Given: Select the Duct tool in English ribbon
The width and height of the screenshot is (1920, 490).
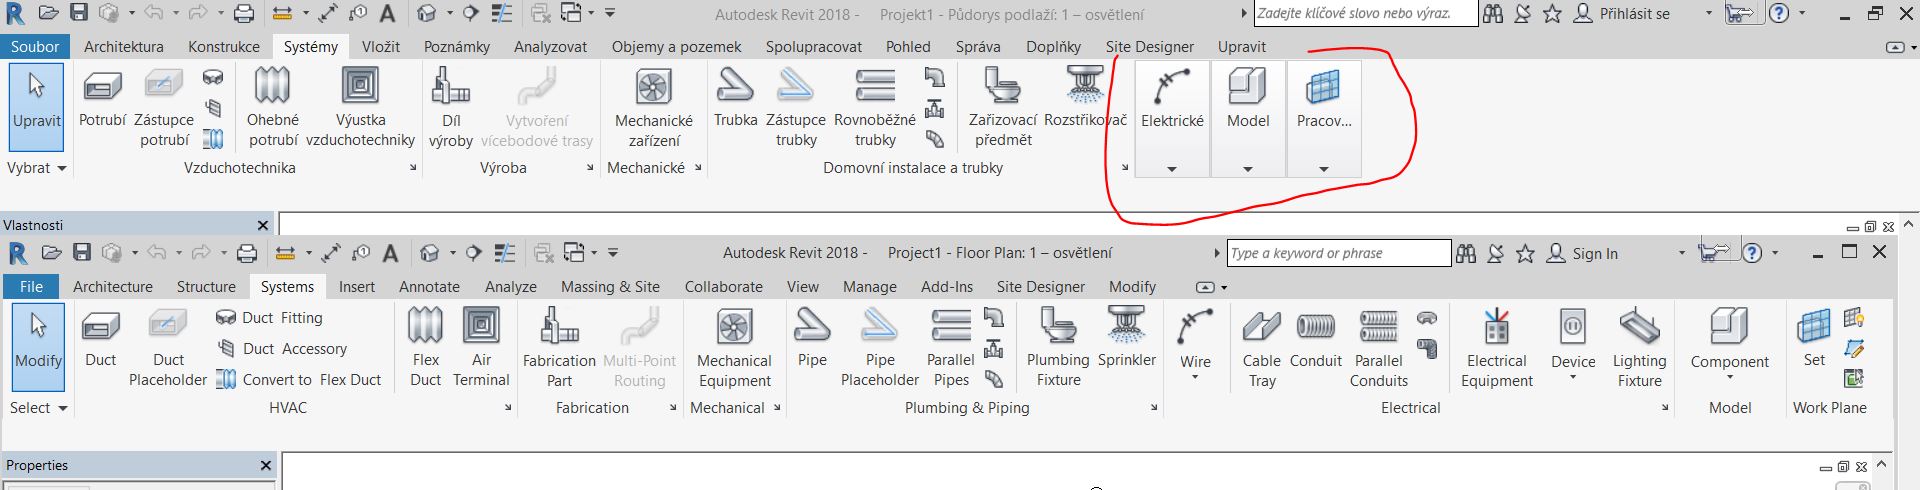Looking at the screenshot, I should pos(100,340).
